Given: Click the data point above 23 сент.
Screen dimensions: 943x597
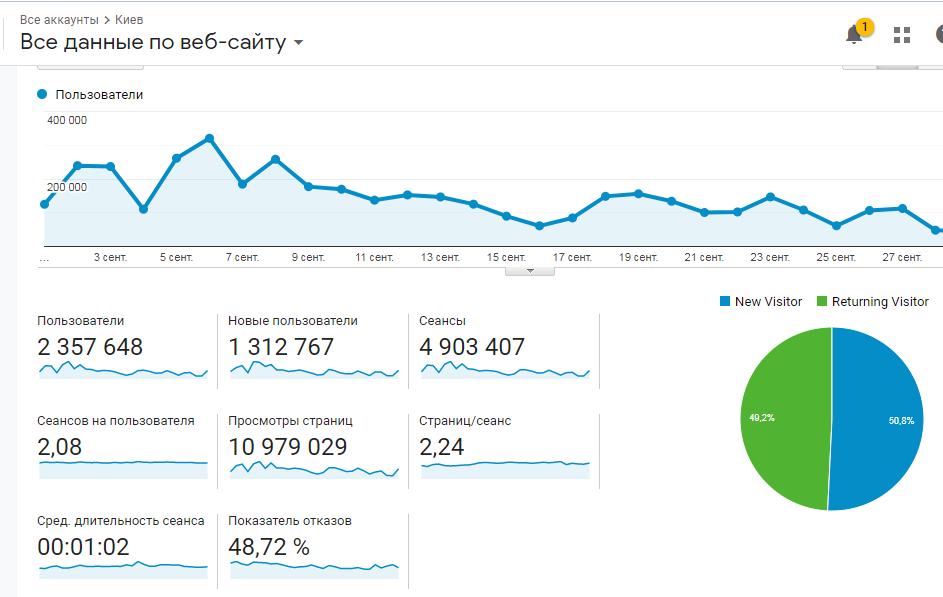Looking at the screenshot, I should click(x=770, y=197).
